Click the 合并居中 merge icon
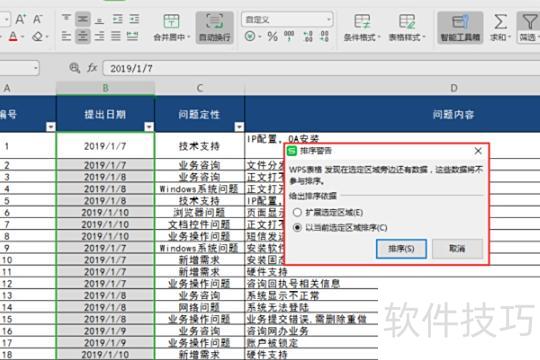The width and height of the screenshot is (540, 360). tap(171, 21)
